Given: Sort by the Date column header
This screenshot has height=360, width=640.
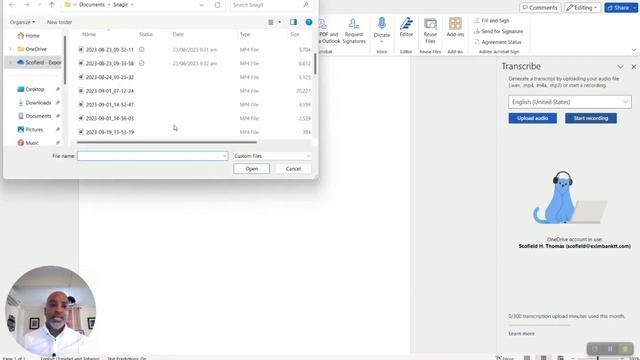Looking at the screenshot, I should (178, 34).
